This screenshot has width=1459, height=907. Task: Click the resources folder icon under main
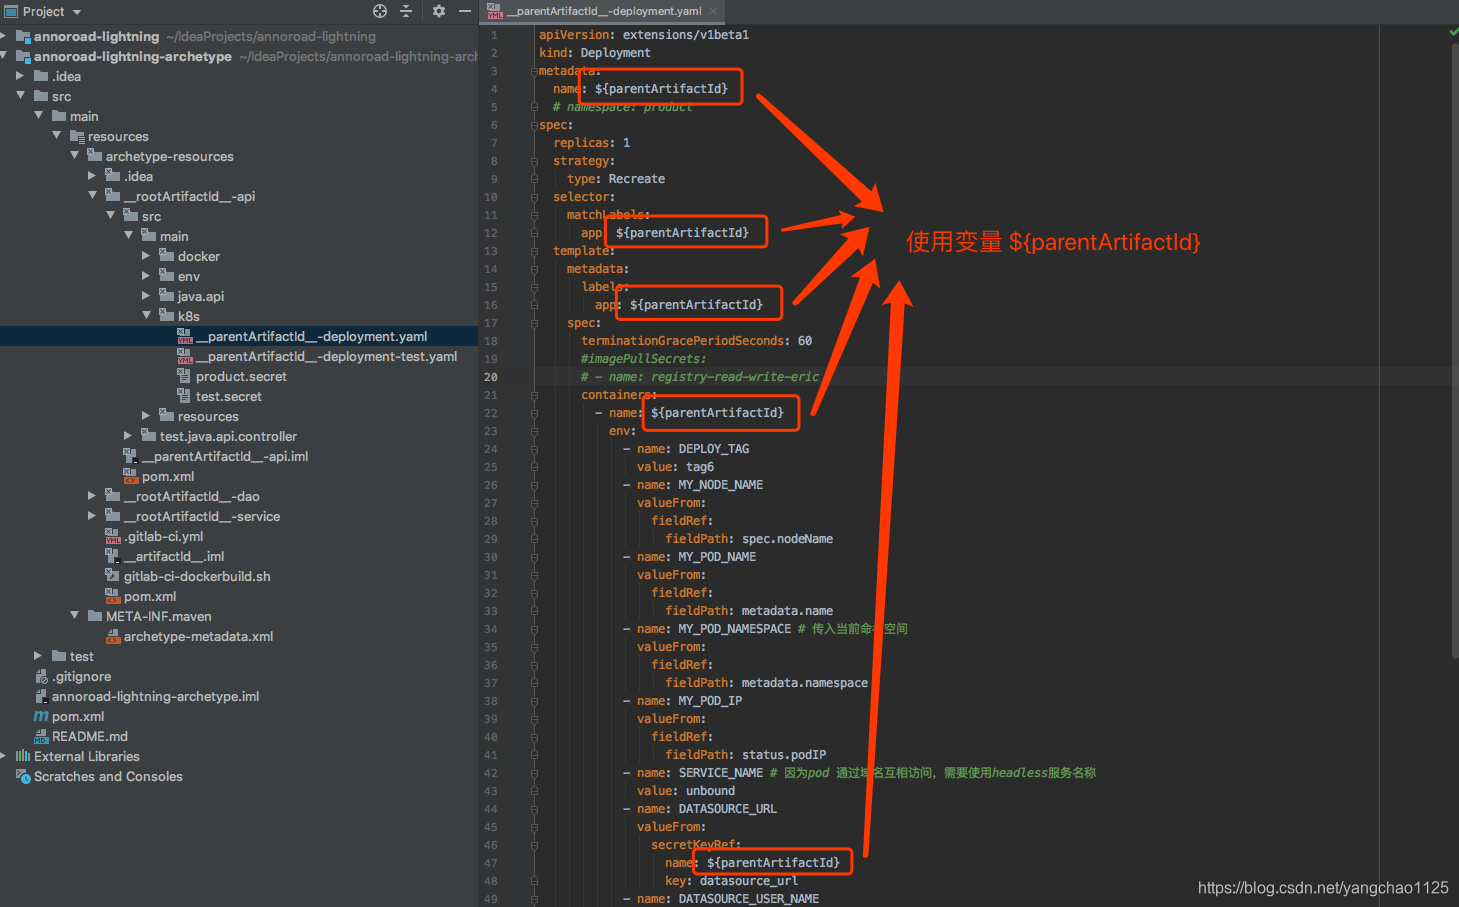pos(77,136)
